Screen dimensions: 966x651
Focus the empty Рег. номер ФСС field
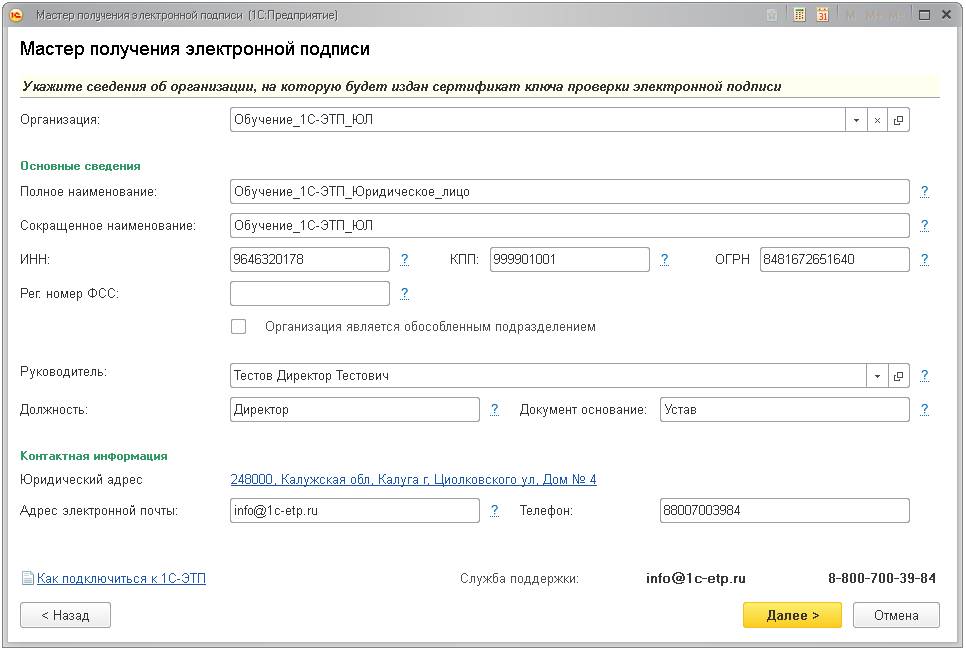click(x=310, y=294)
